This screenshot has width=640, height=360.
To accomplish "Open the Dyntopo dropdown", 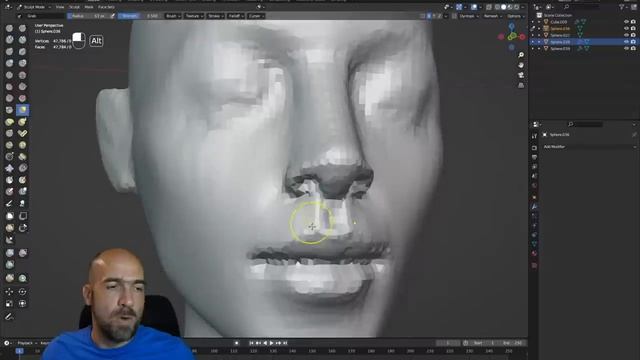I will 468,16.
